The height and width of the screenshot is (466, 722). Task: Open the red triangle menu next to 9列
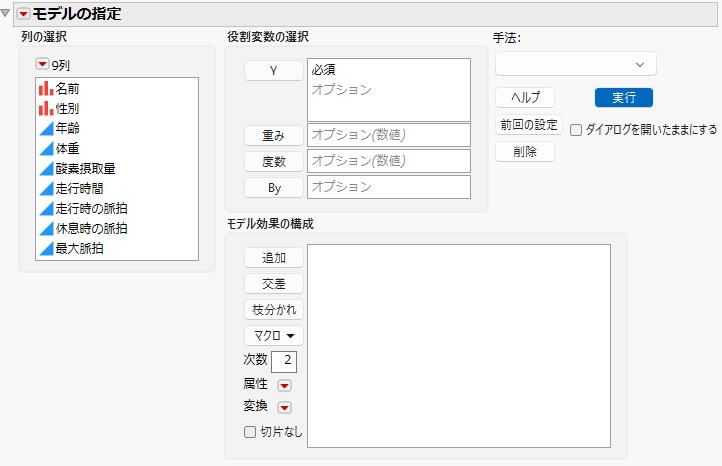42,64
